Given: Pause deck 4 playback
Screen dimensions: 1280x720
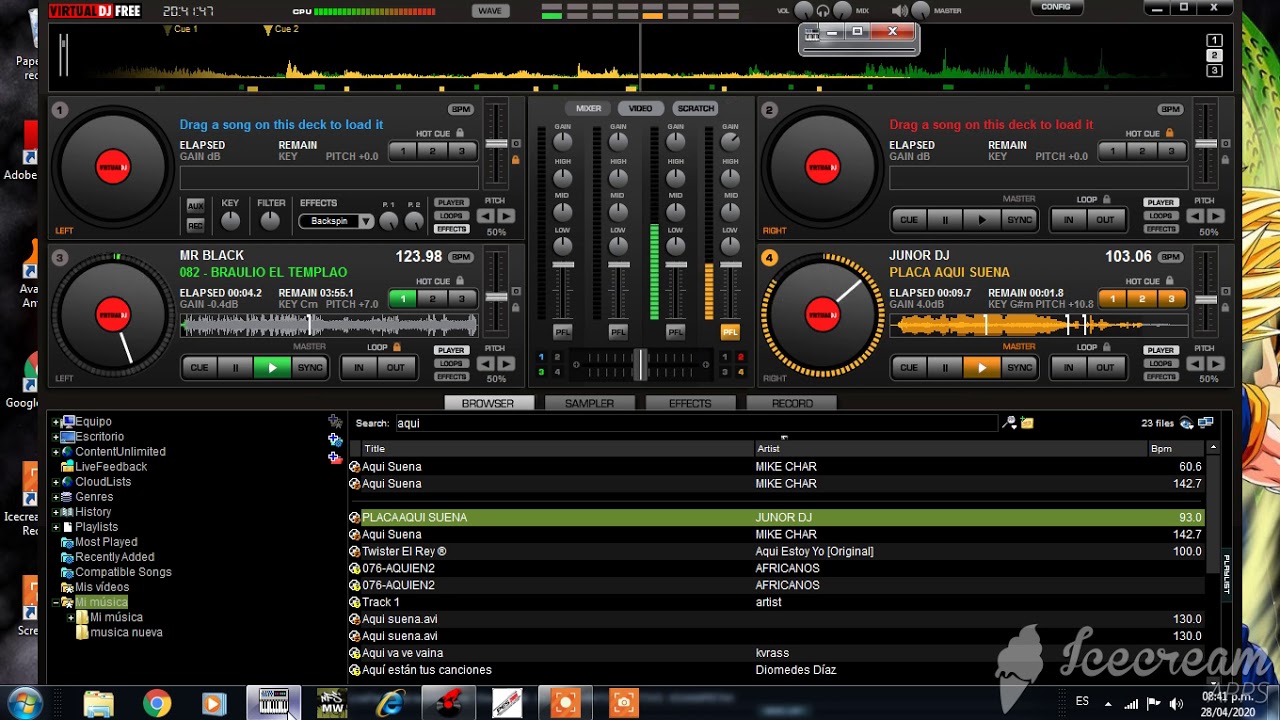Looking at the screenshot, I should 945,367.
